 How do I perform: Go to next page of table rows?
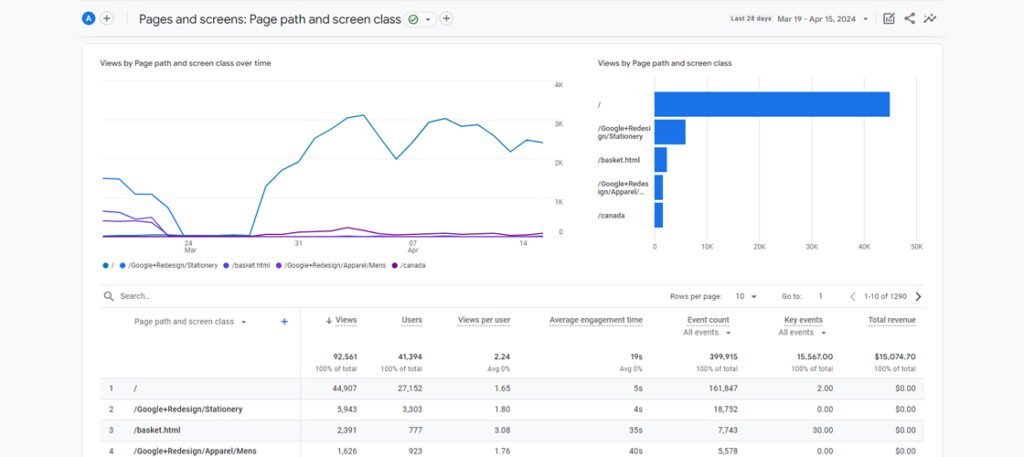point(918,296)
